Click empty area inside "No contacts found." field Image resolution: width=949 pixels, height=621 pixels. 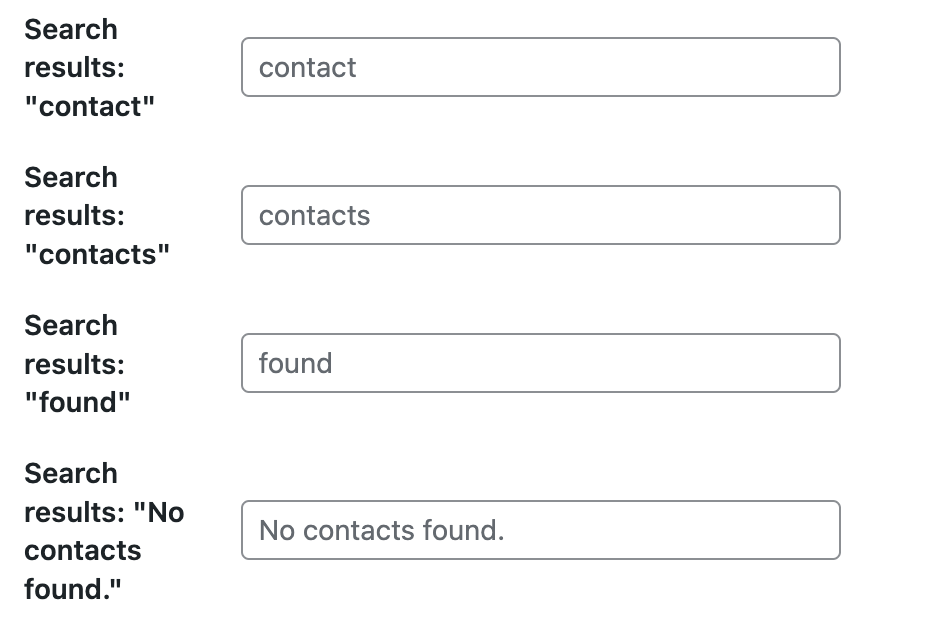pyautogui.click(x=672, y=530)
